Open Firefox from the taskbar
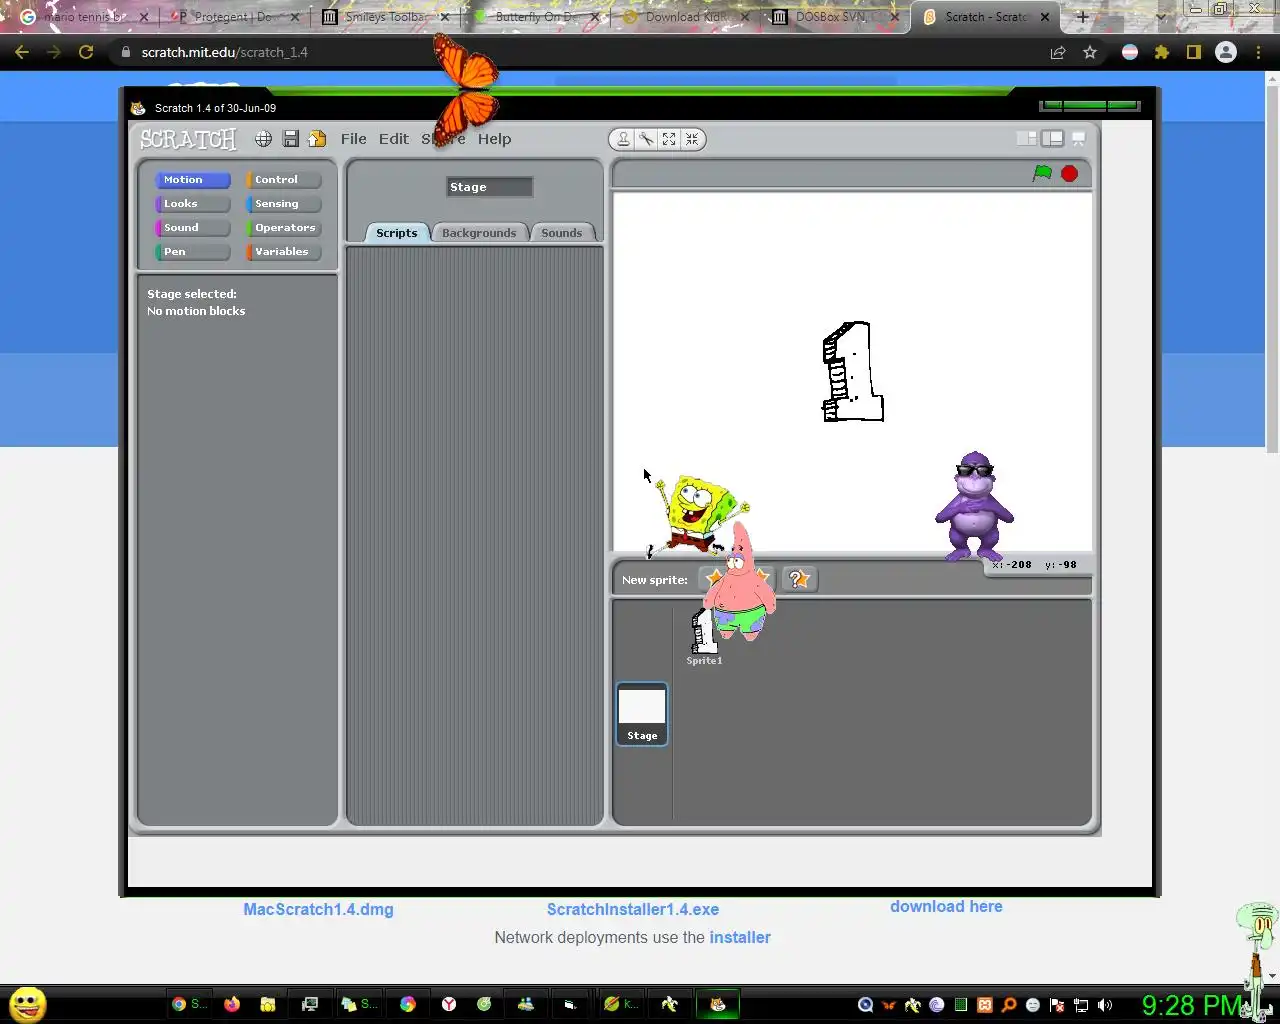 pyautogui.click(x=232, y=1004)
